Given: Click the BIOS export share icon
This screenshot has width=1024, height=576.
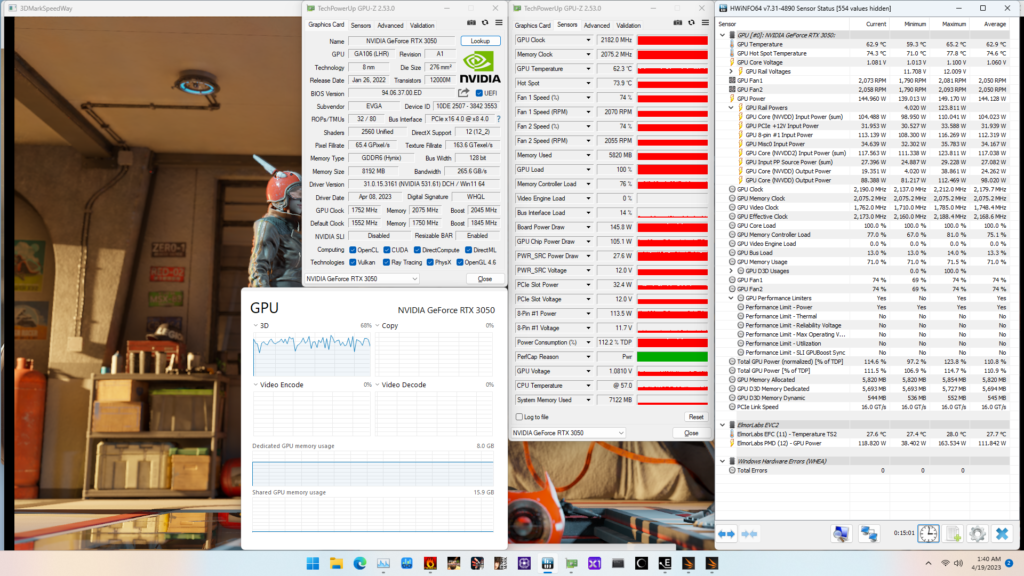Looking at the screenshot, I should (x=464, y=93).
